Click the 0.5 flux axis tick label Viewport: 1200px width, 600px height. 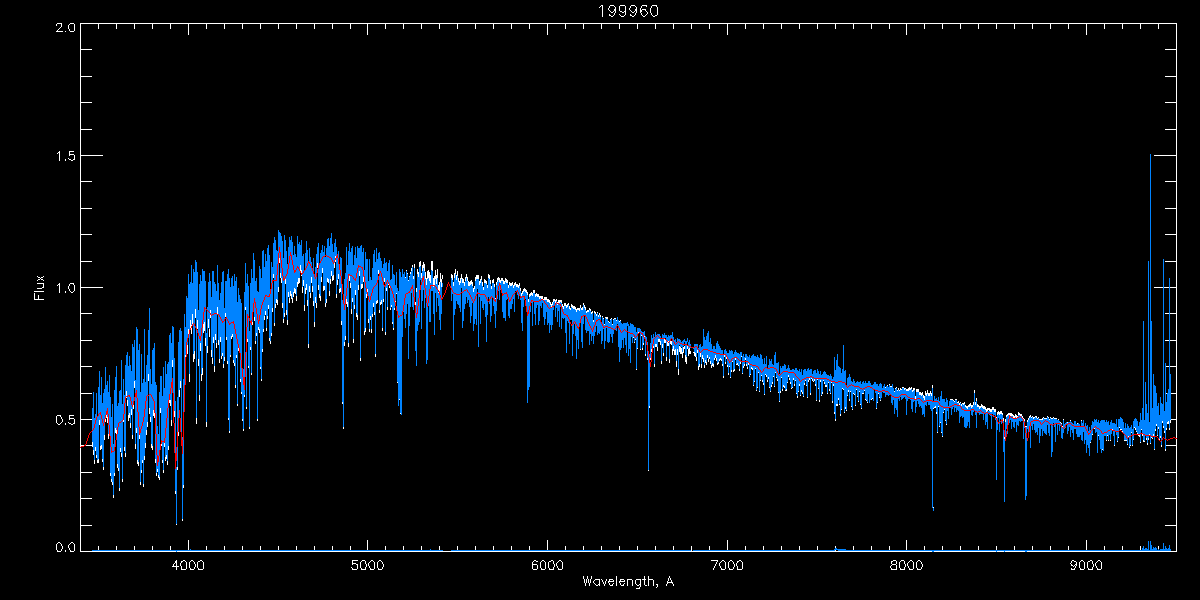point(66,419)
